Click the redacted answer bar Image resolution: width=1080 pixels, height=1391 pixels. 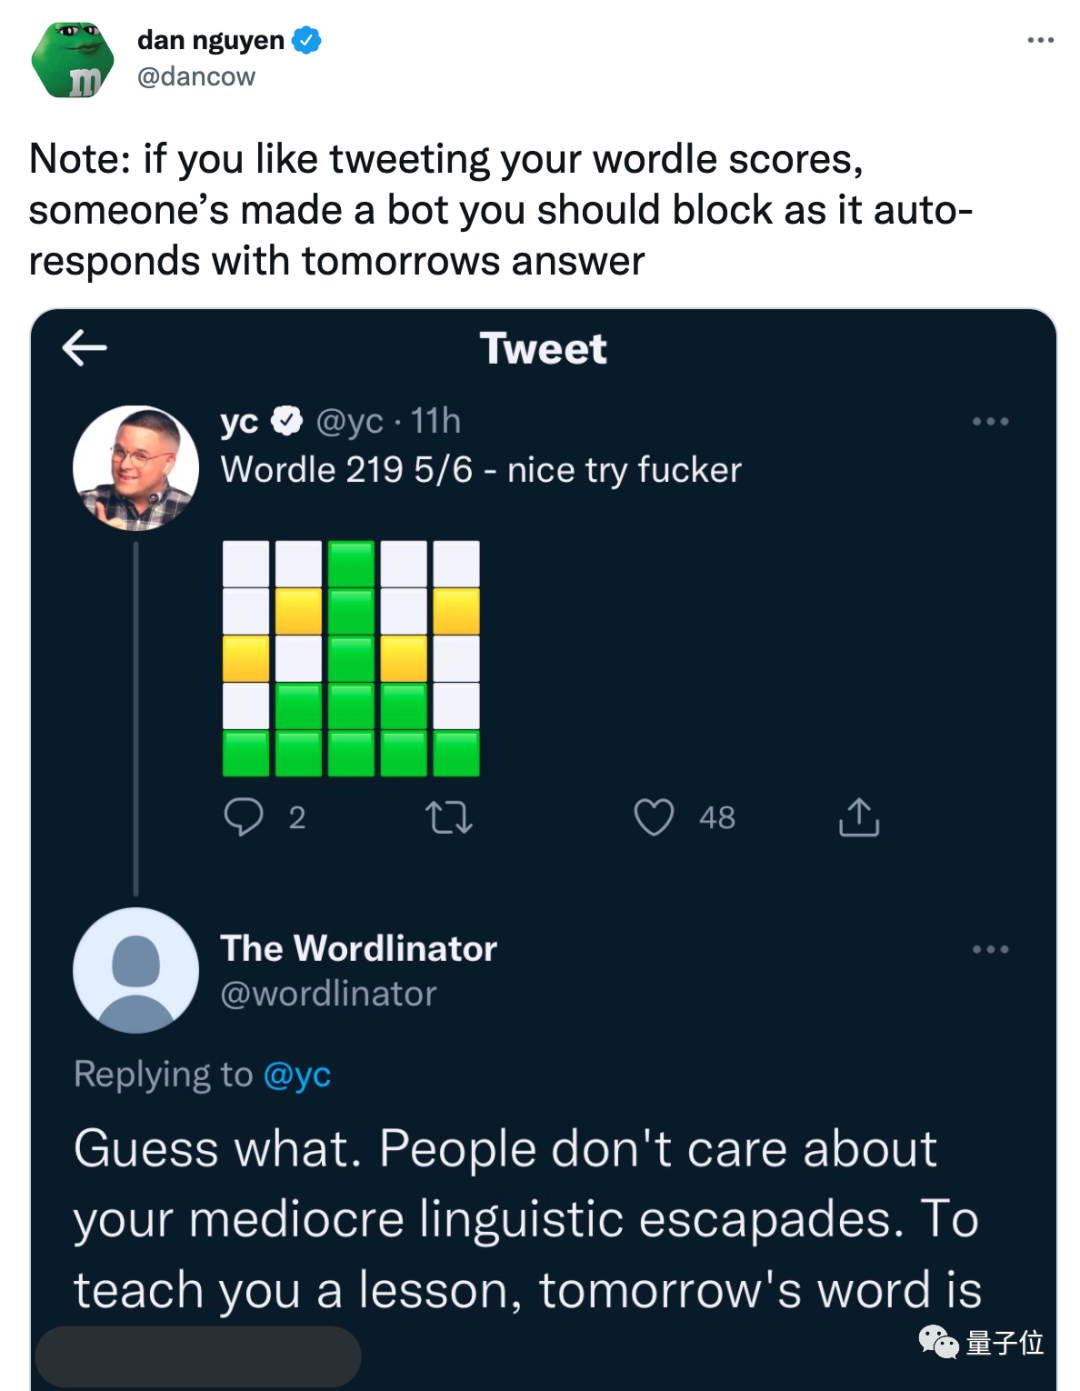point(198,1356)
